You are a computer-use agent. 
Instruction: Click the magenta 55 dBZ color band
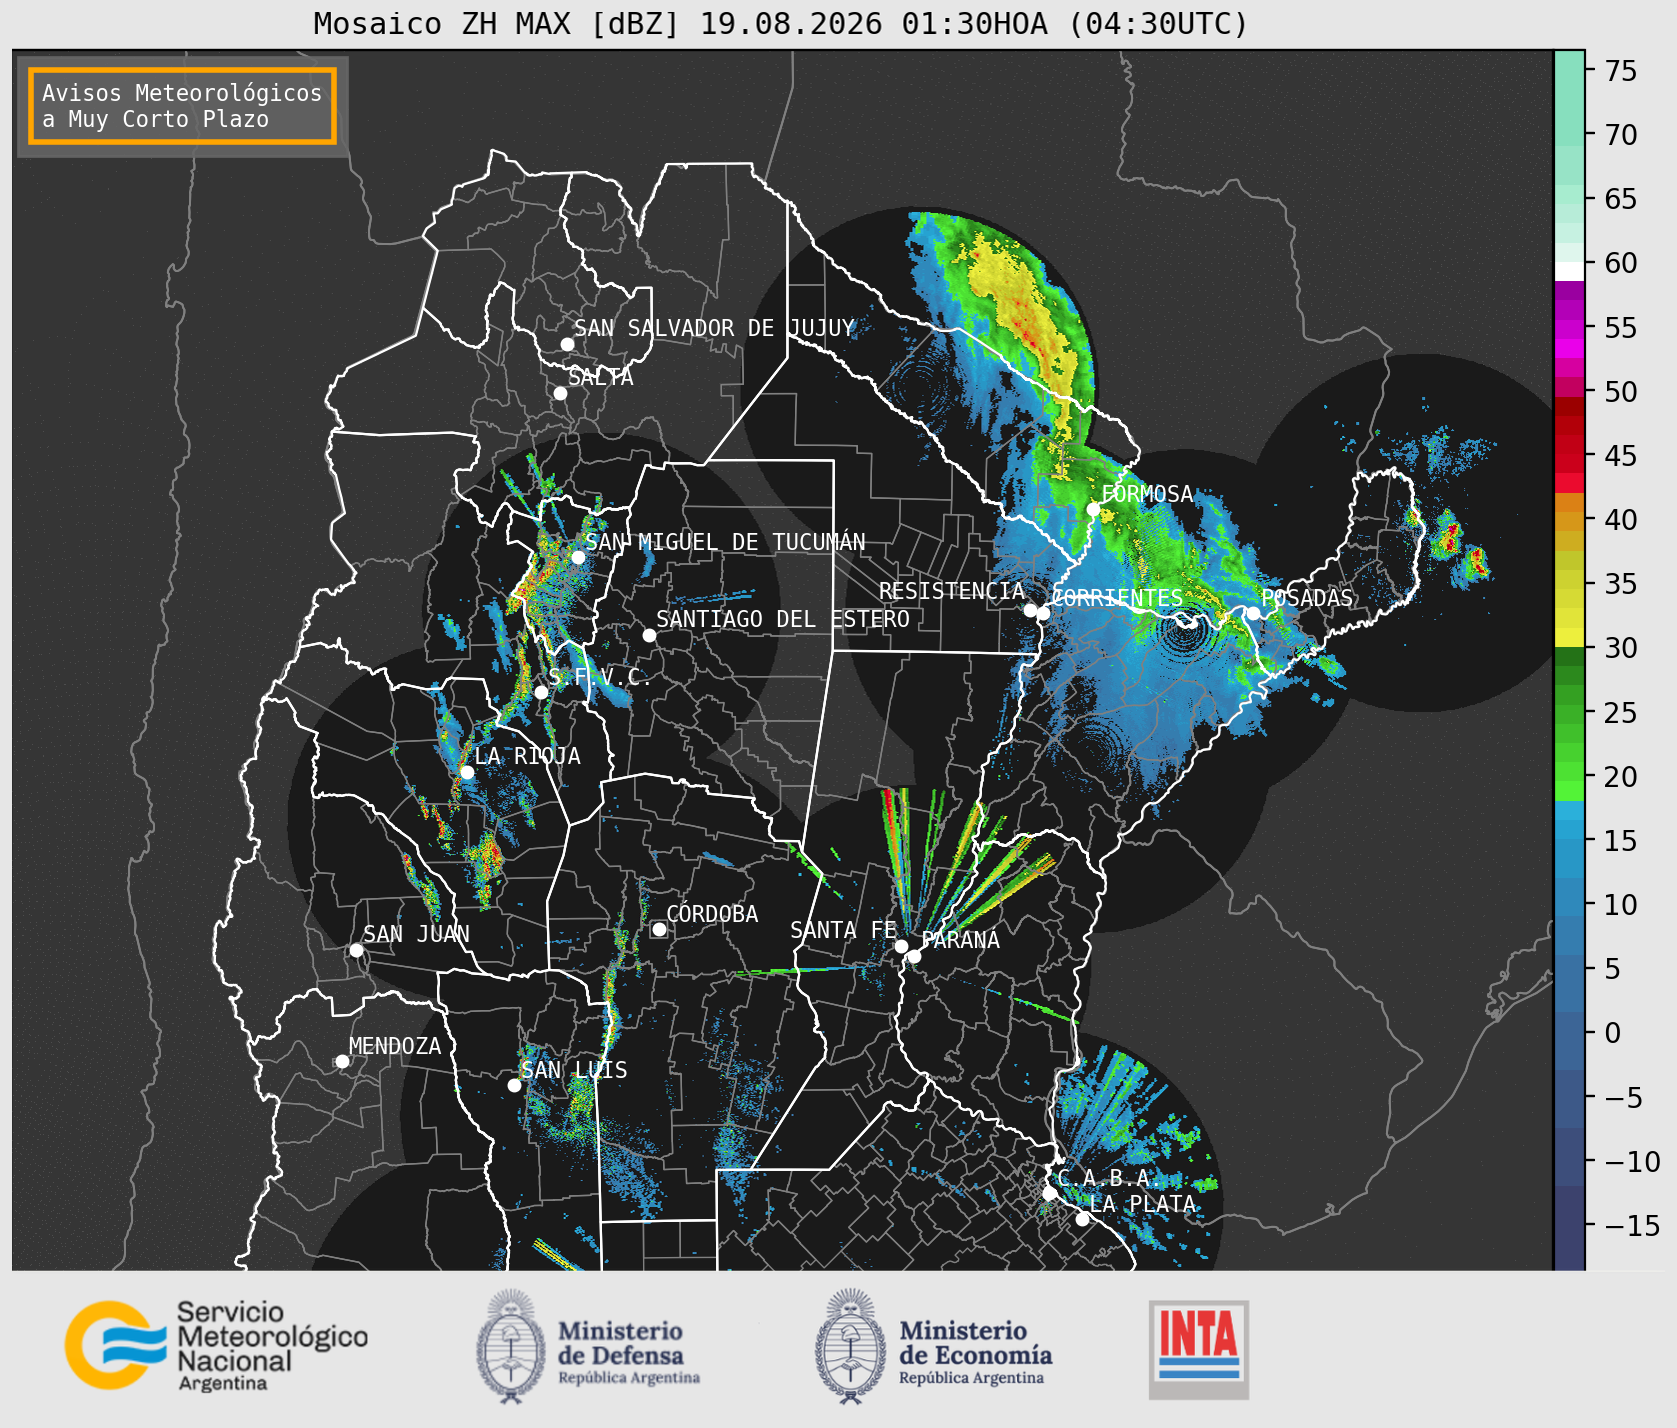pyautogui.click(x=1569, y=328)
